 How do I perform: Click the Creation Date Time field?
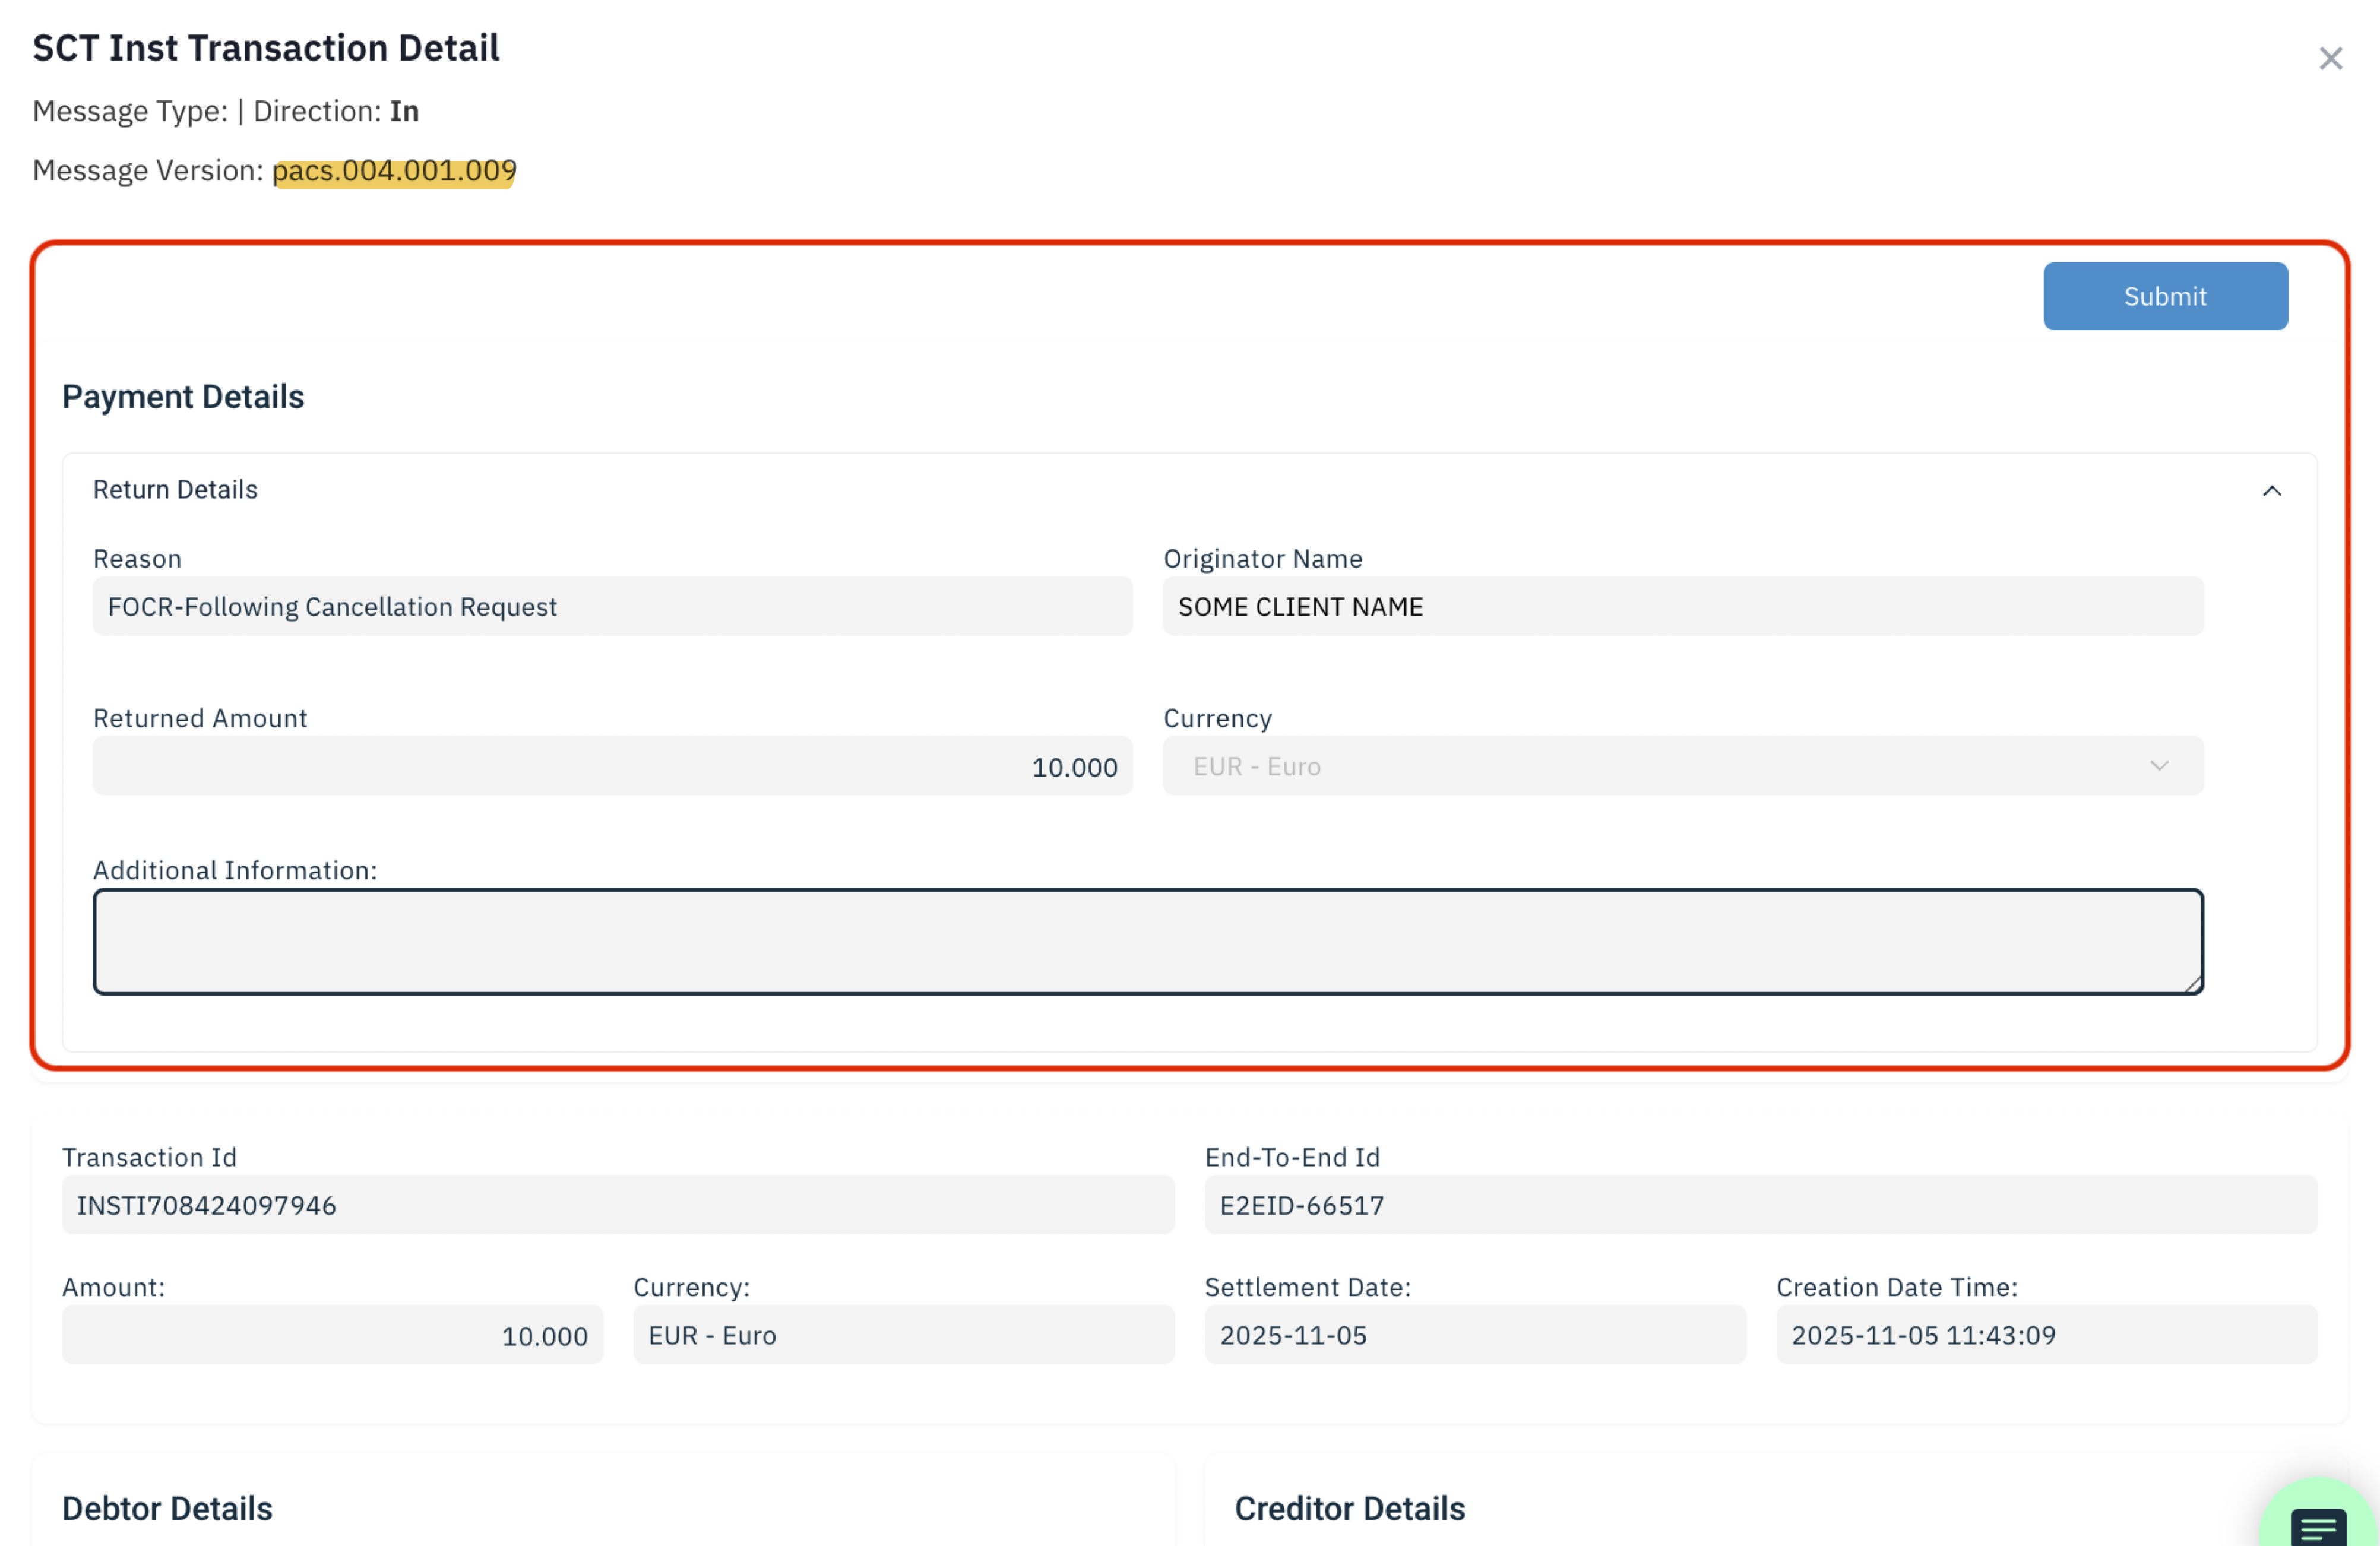click(2045, 1335)
